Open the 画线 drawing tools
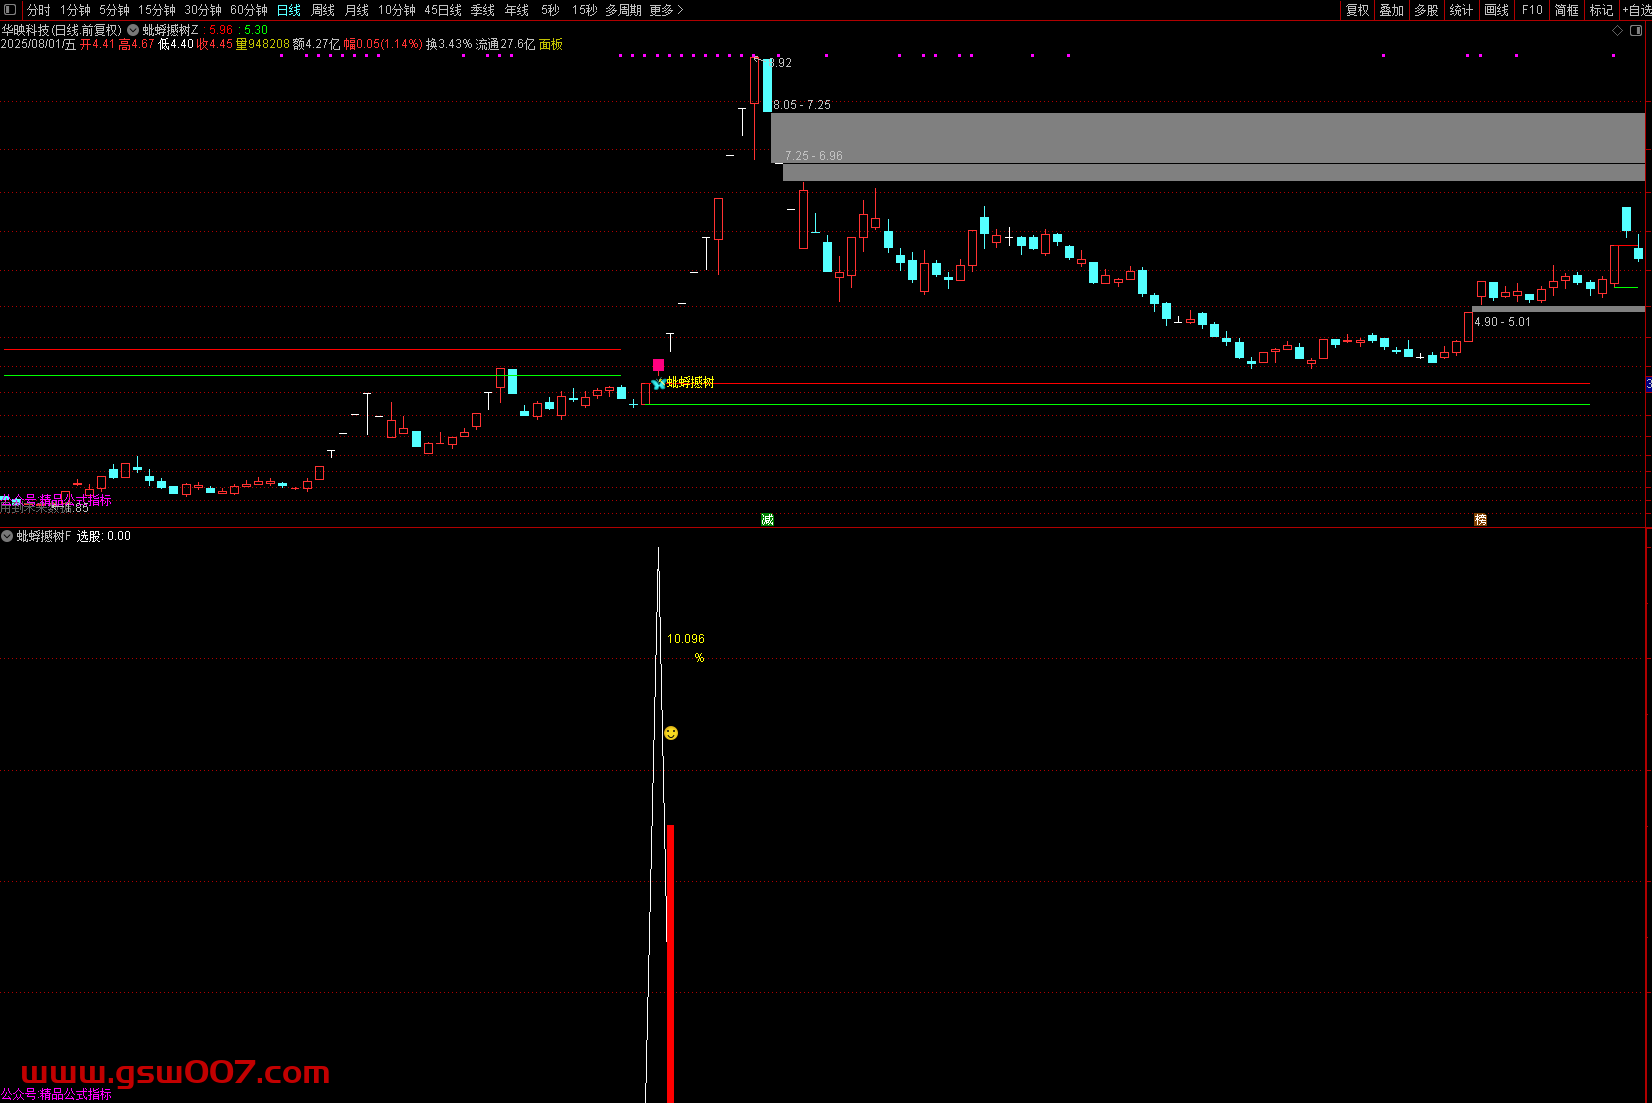Screen dimensions: 1652x1103 click(1496, 10)
